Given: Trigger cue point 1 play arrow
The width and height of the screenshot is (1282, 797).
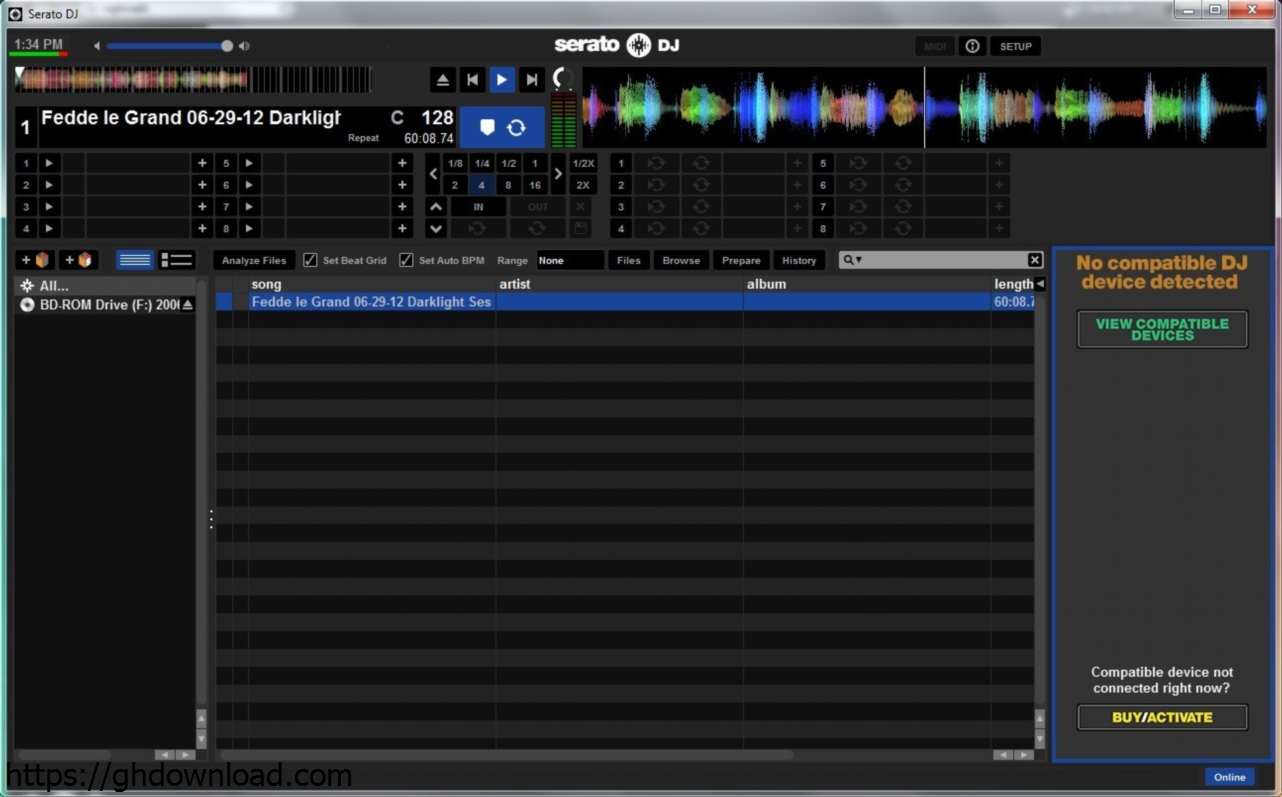Looking at the screenshot, I should tap(49, 163).
